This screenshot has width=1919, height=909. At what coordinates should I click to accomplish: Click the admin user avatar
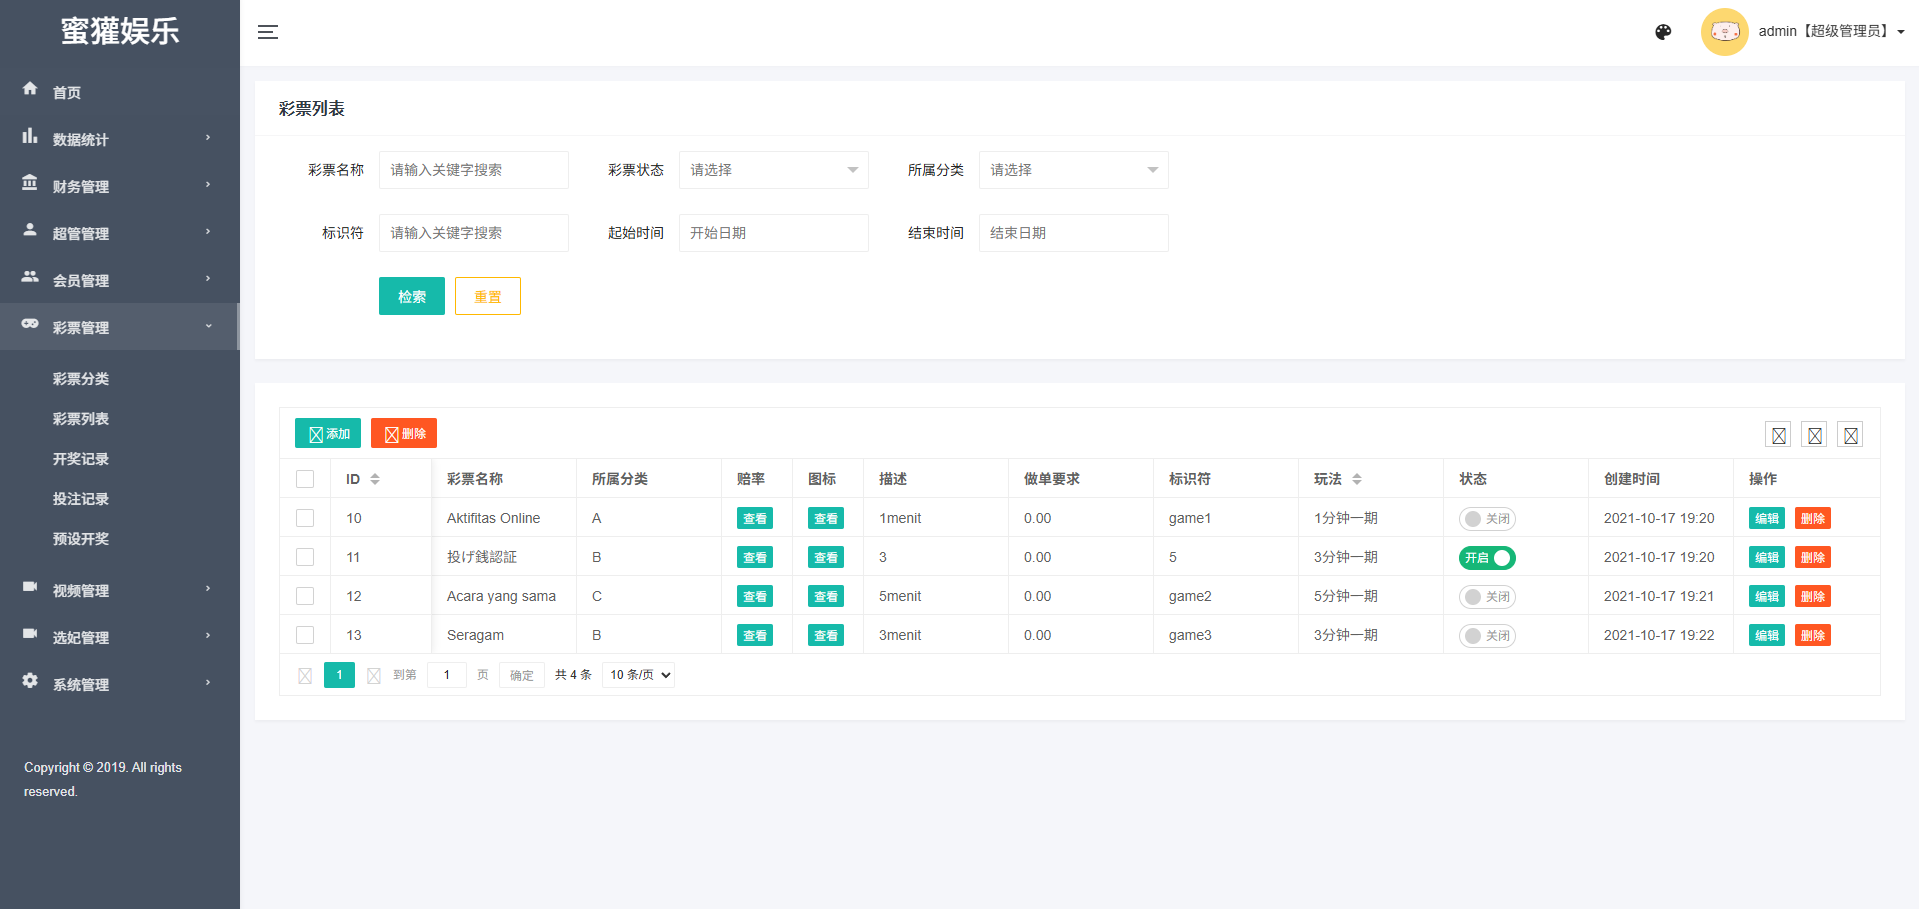tap(1724, 32)
